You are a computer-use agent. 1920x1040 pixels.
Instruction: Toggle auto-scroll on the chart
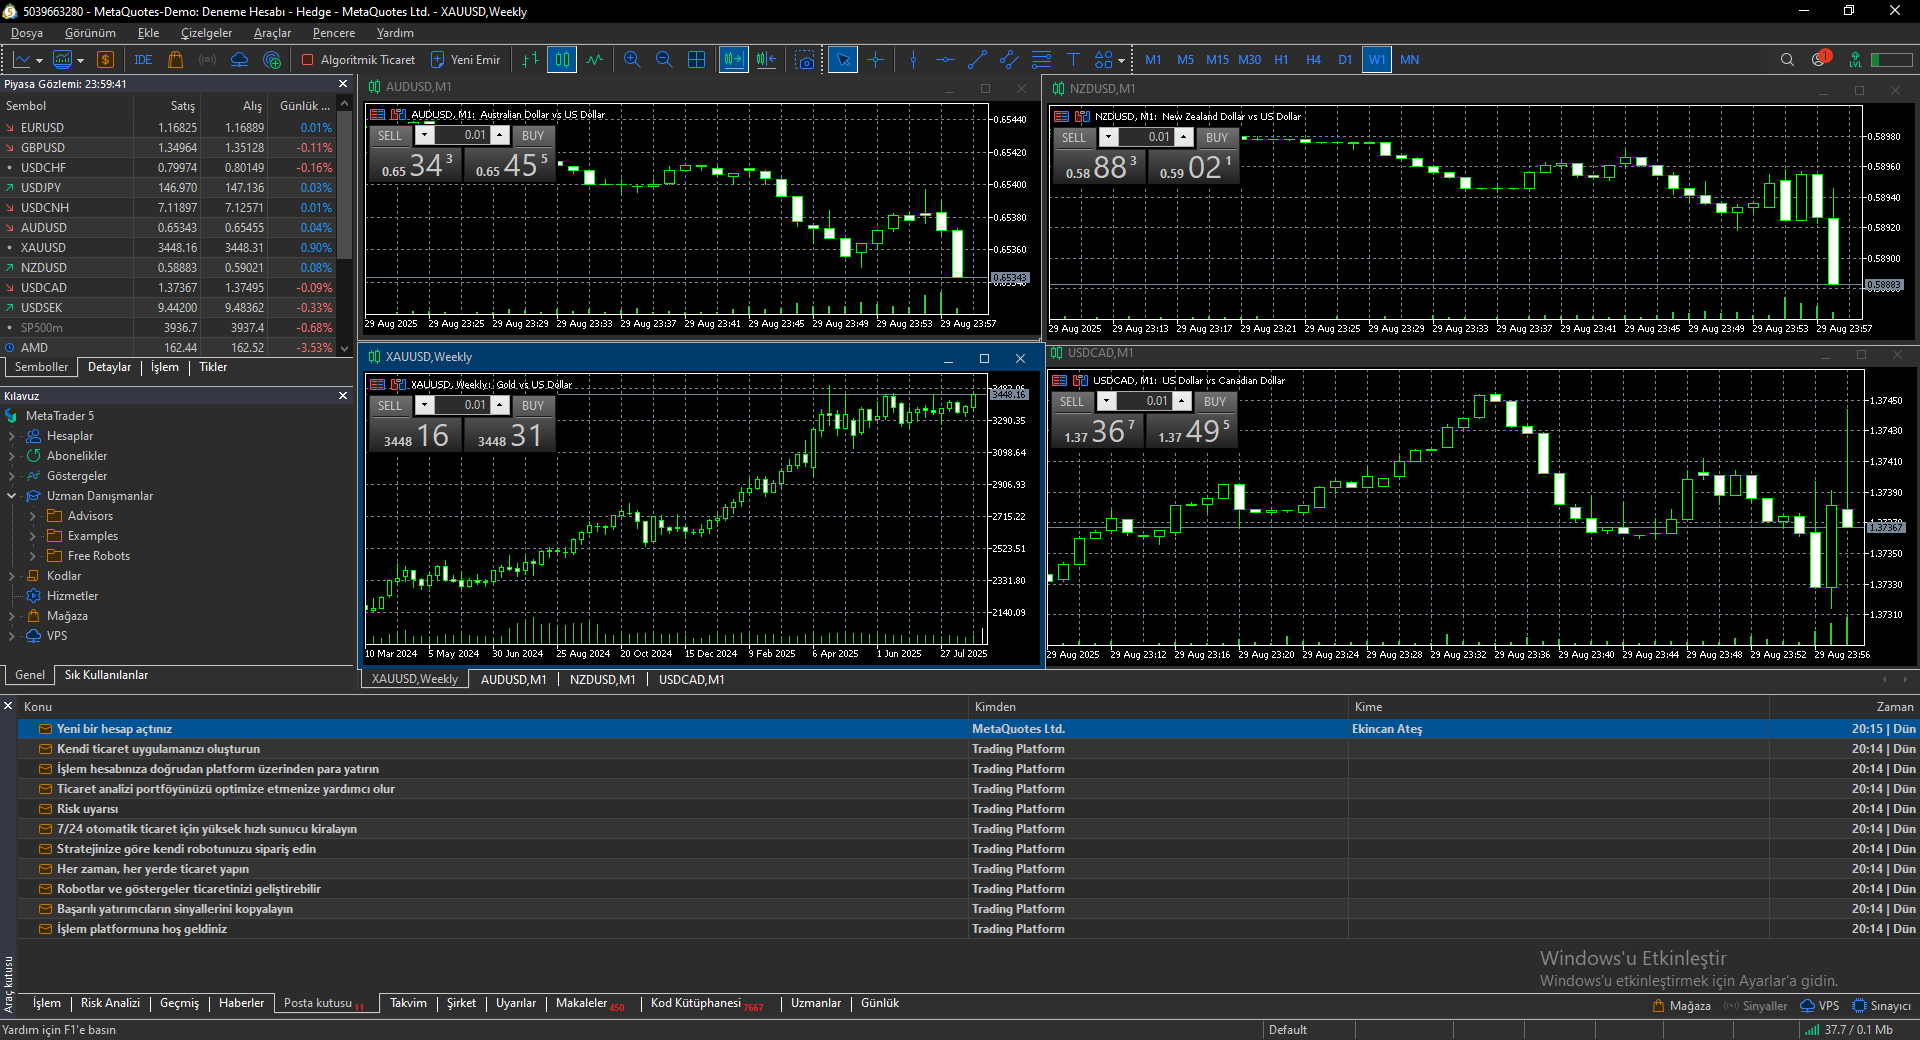(x=733, y=60)
